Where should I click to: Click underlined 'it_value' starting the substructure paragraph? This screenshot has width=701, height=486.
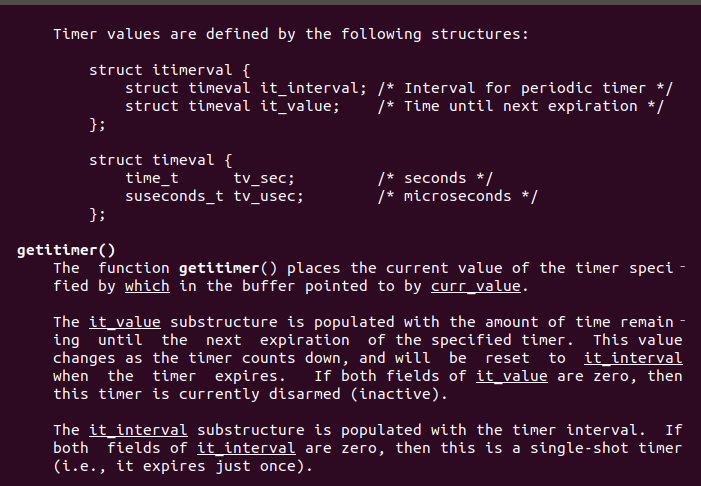(125, 322)
